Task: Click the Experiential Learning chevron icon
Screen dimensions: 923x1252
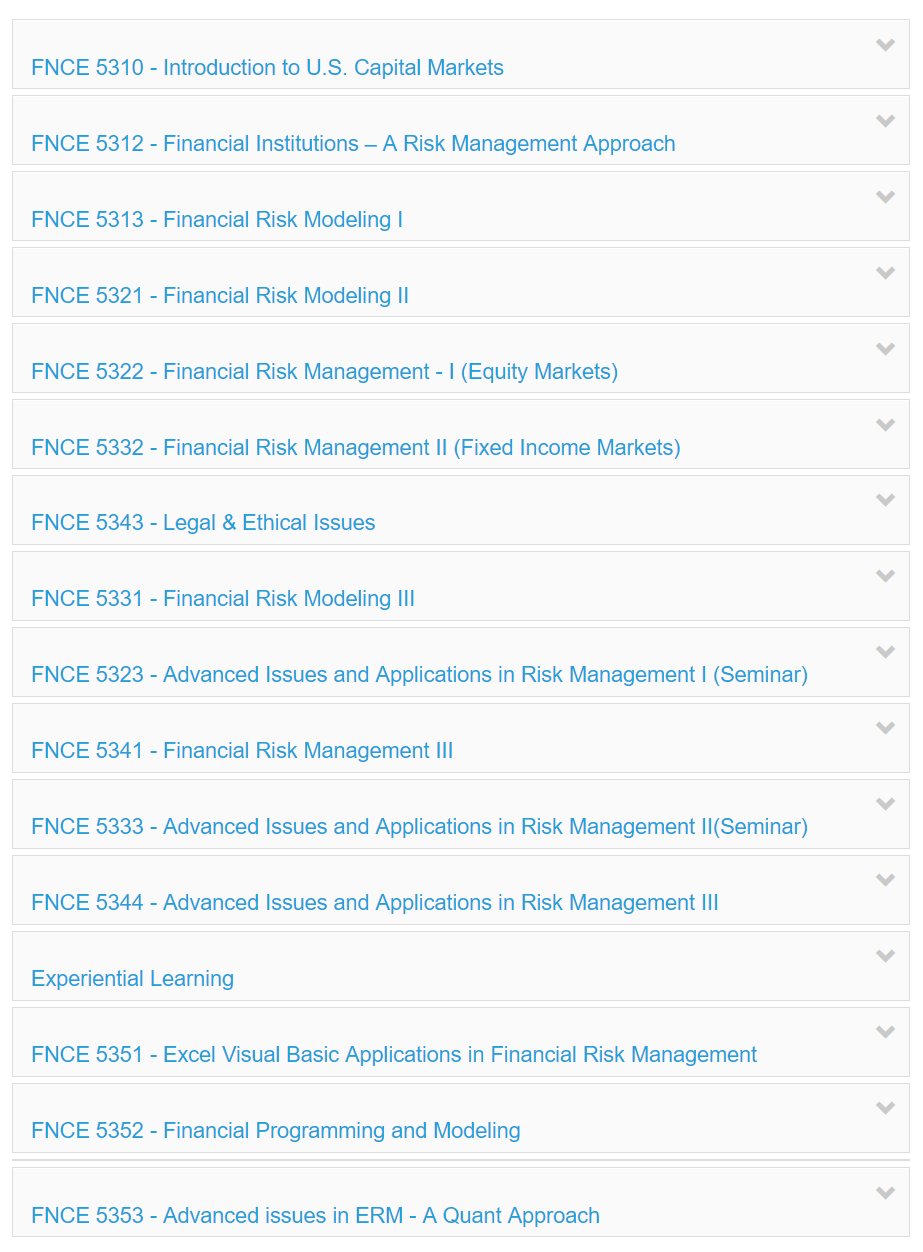Action: 885,956
